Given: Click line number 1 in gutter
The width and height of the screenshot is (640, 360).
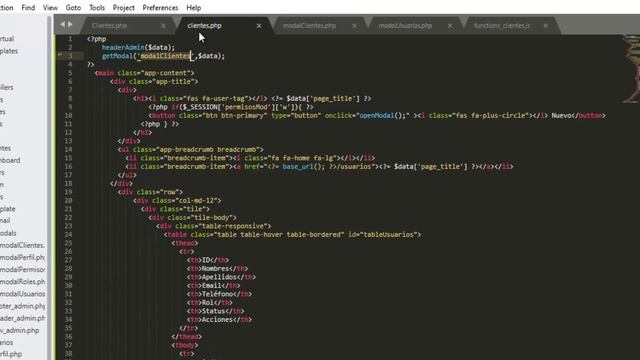Looking at the screenshot, I should tap(70, 39).
